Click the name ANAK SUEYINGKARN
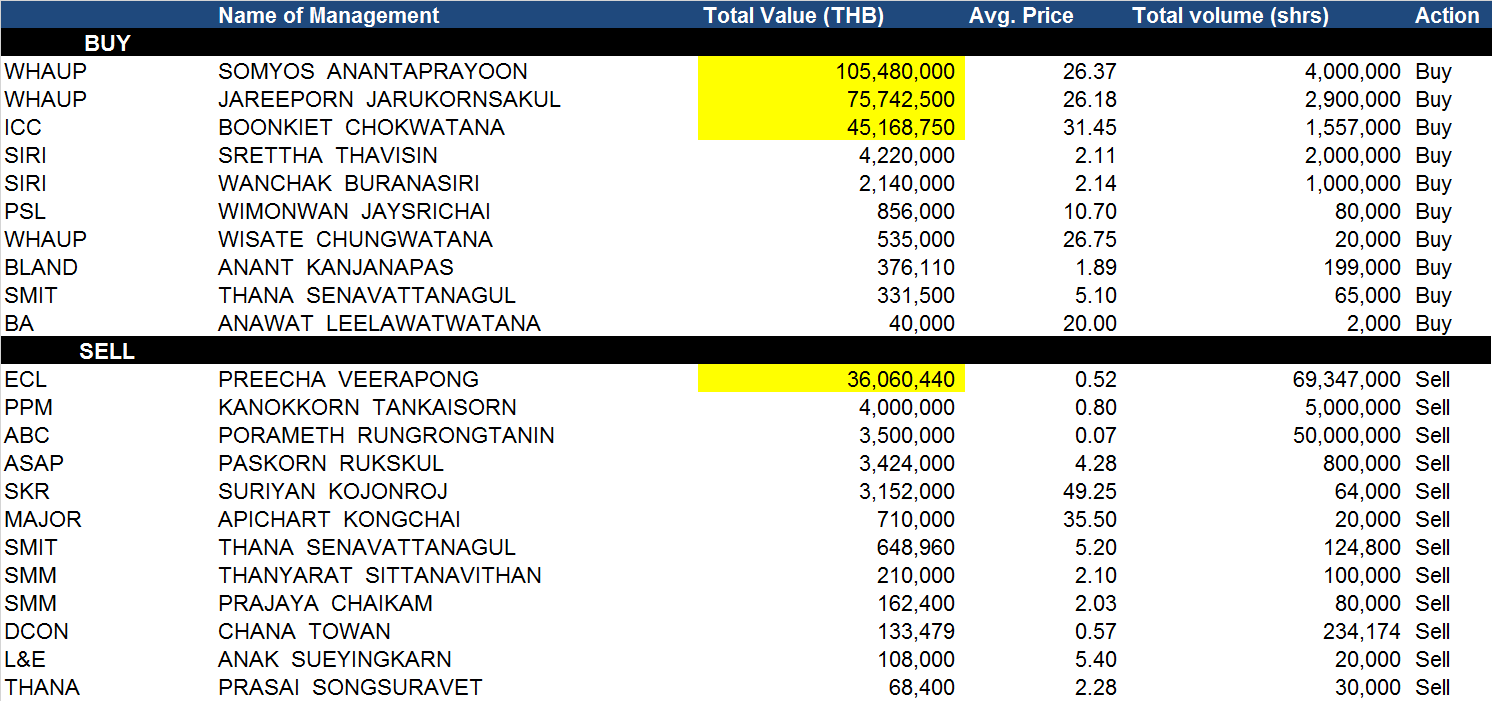 point(335,659)
